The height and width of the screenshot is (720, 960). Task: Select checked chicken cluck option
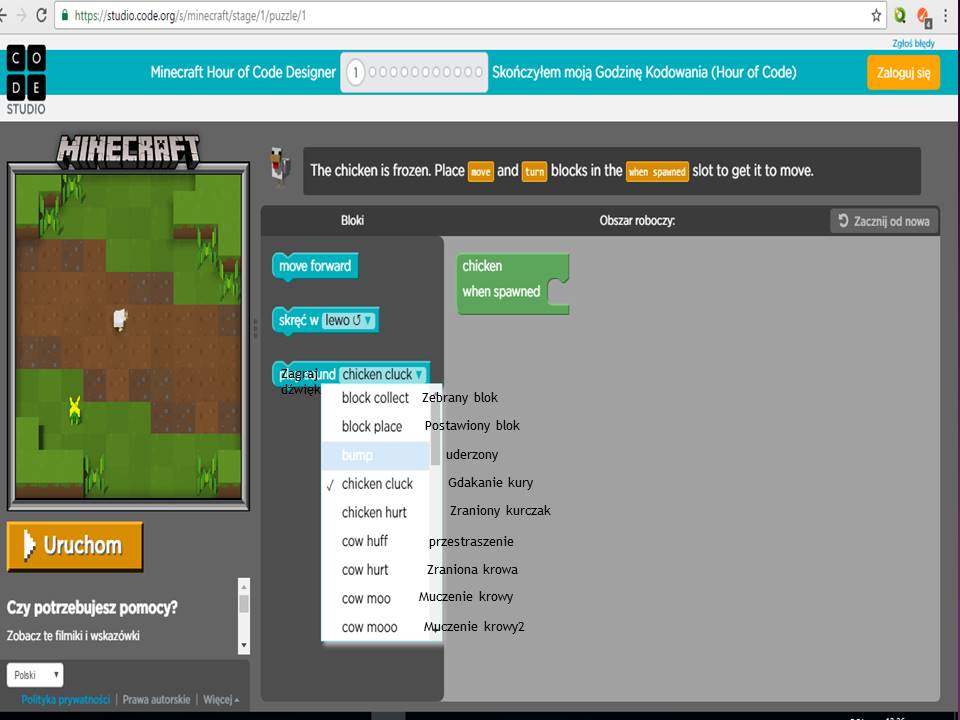377,484
